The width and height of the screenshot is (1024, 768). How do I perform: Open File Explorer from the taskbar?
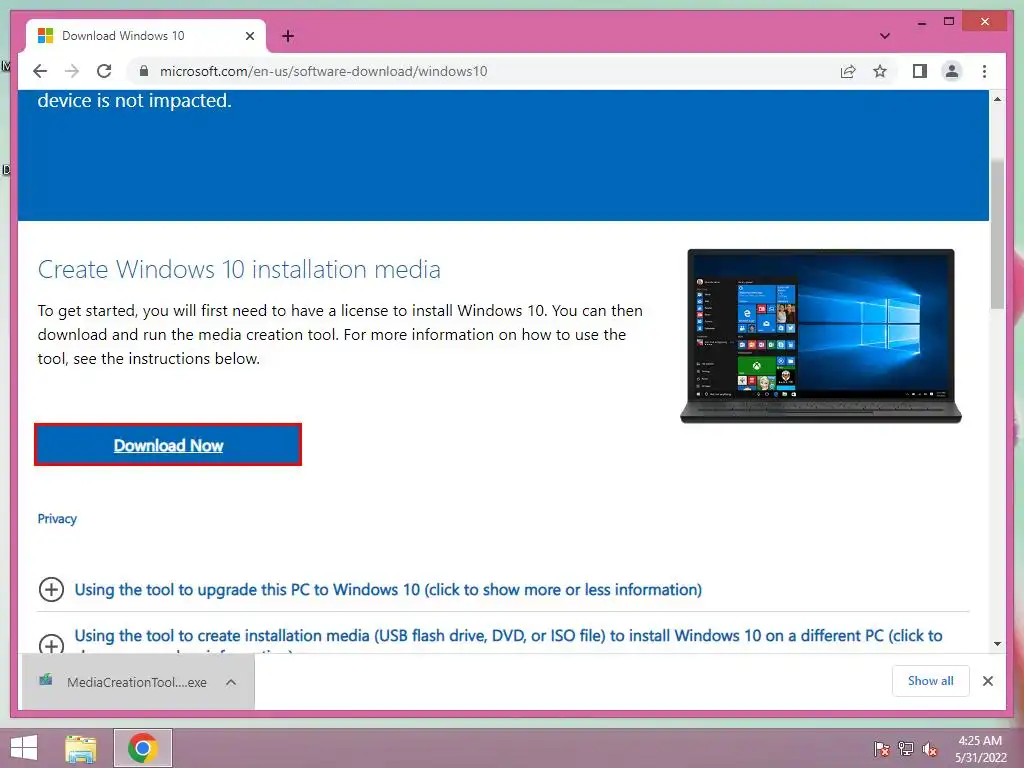(81, 748)
